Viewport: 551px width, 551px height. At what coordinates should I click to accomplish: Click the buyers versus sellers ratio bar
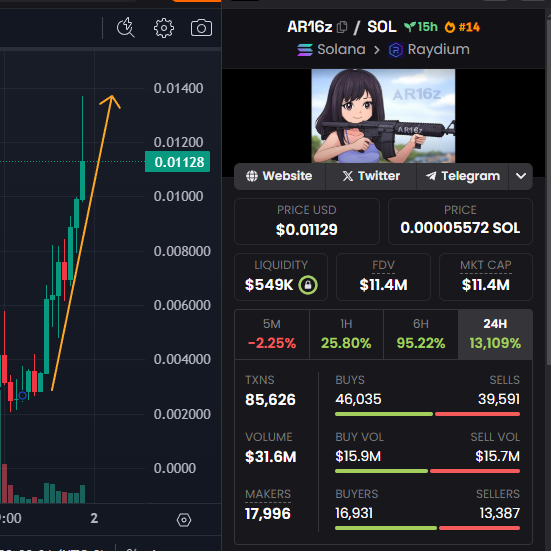click(427, 528)
